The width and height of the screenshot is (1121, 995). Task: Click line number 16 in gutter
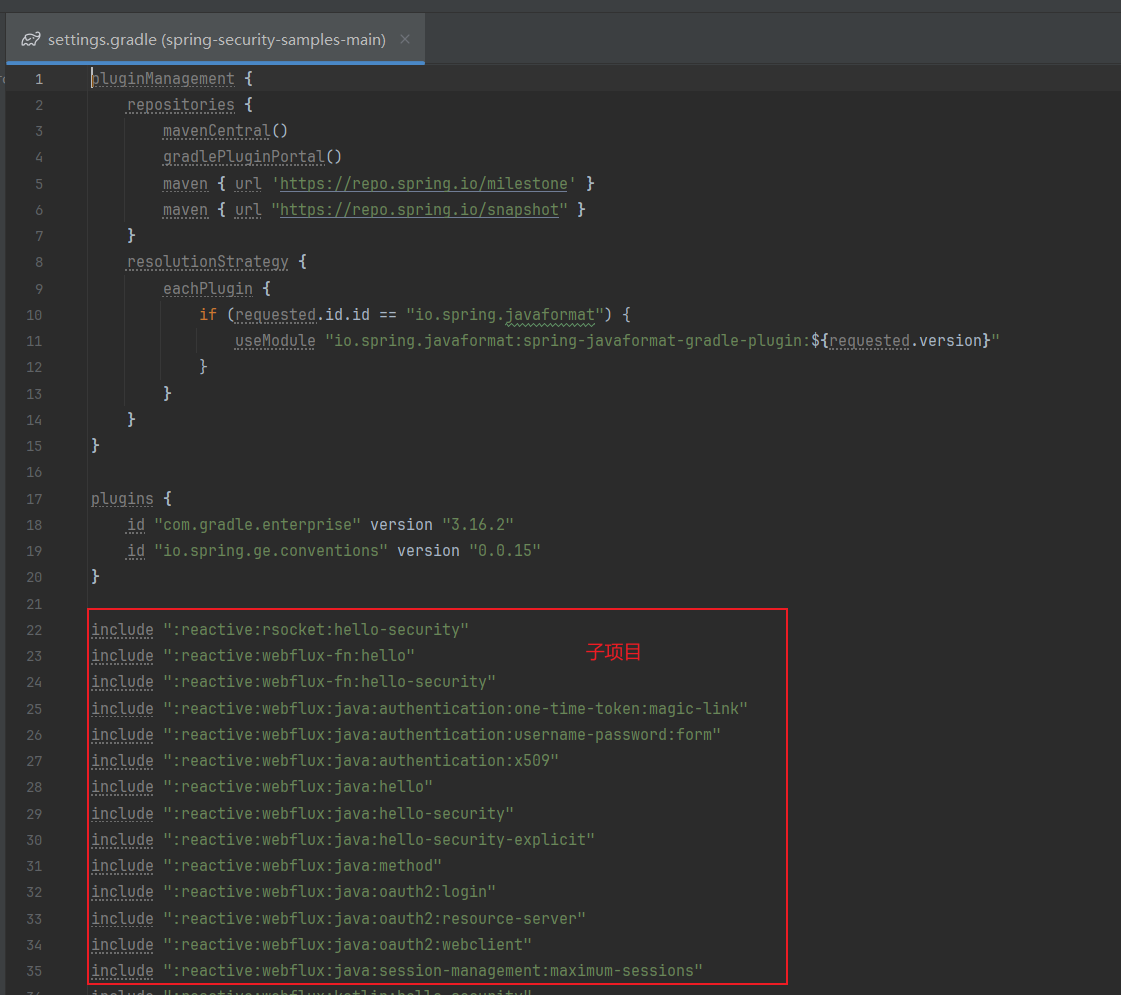click(x=34, y=472)
